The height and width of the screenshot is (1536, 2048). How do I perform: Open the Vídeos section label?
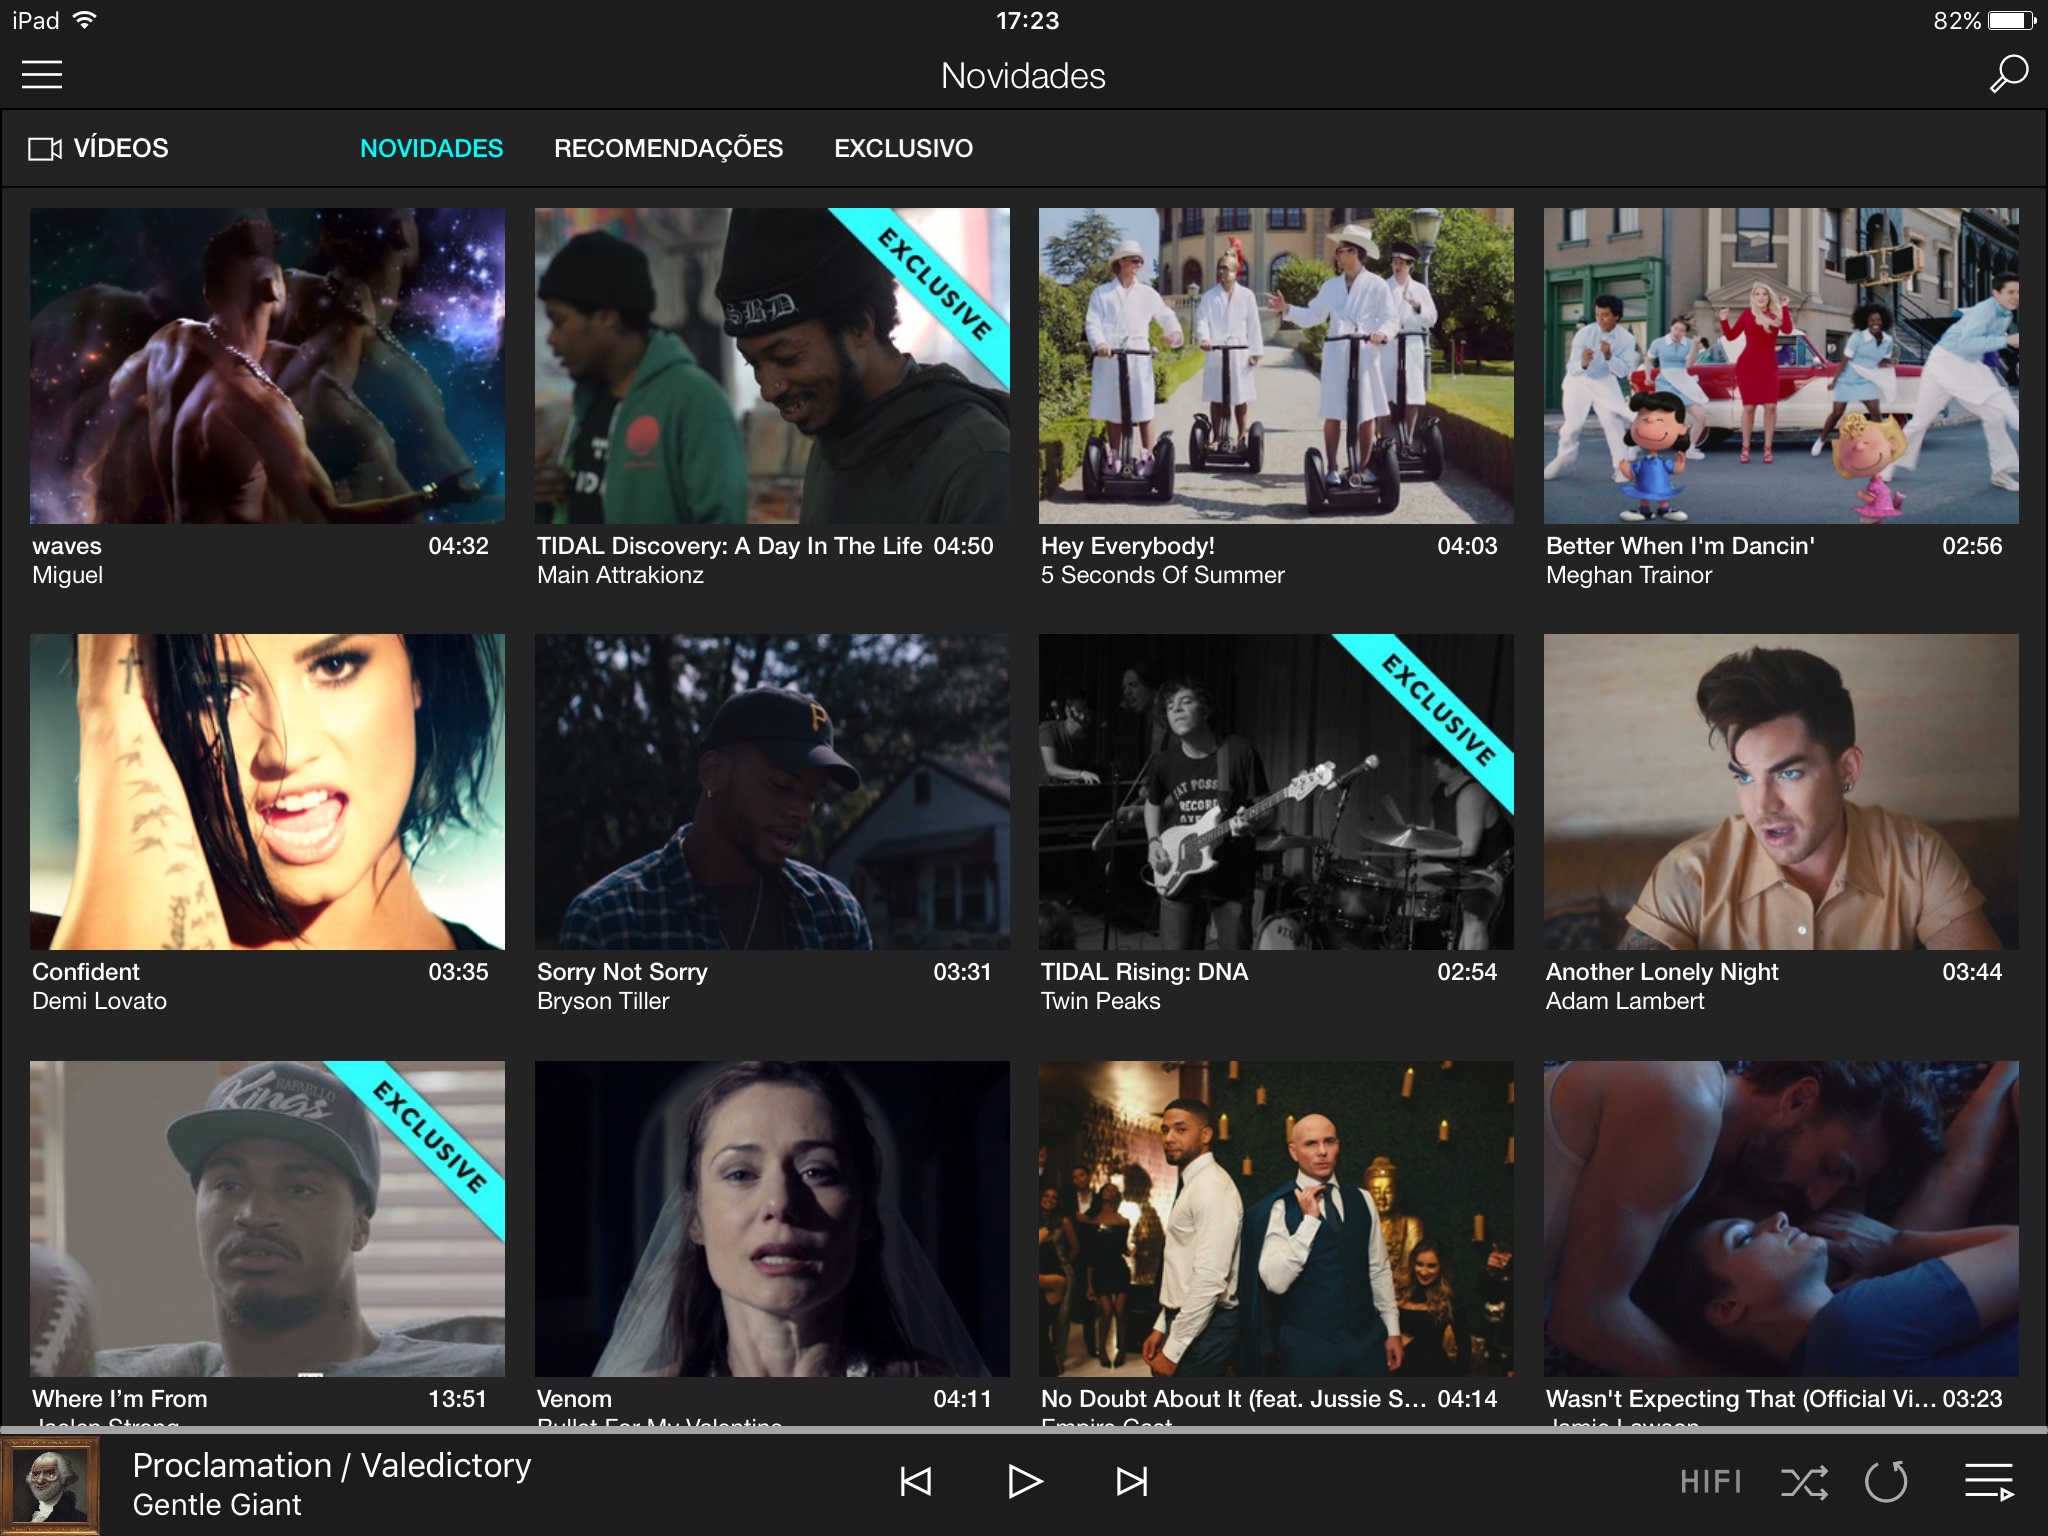(x=121, y=148)
